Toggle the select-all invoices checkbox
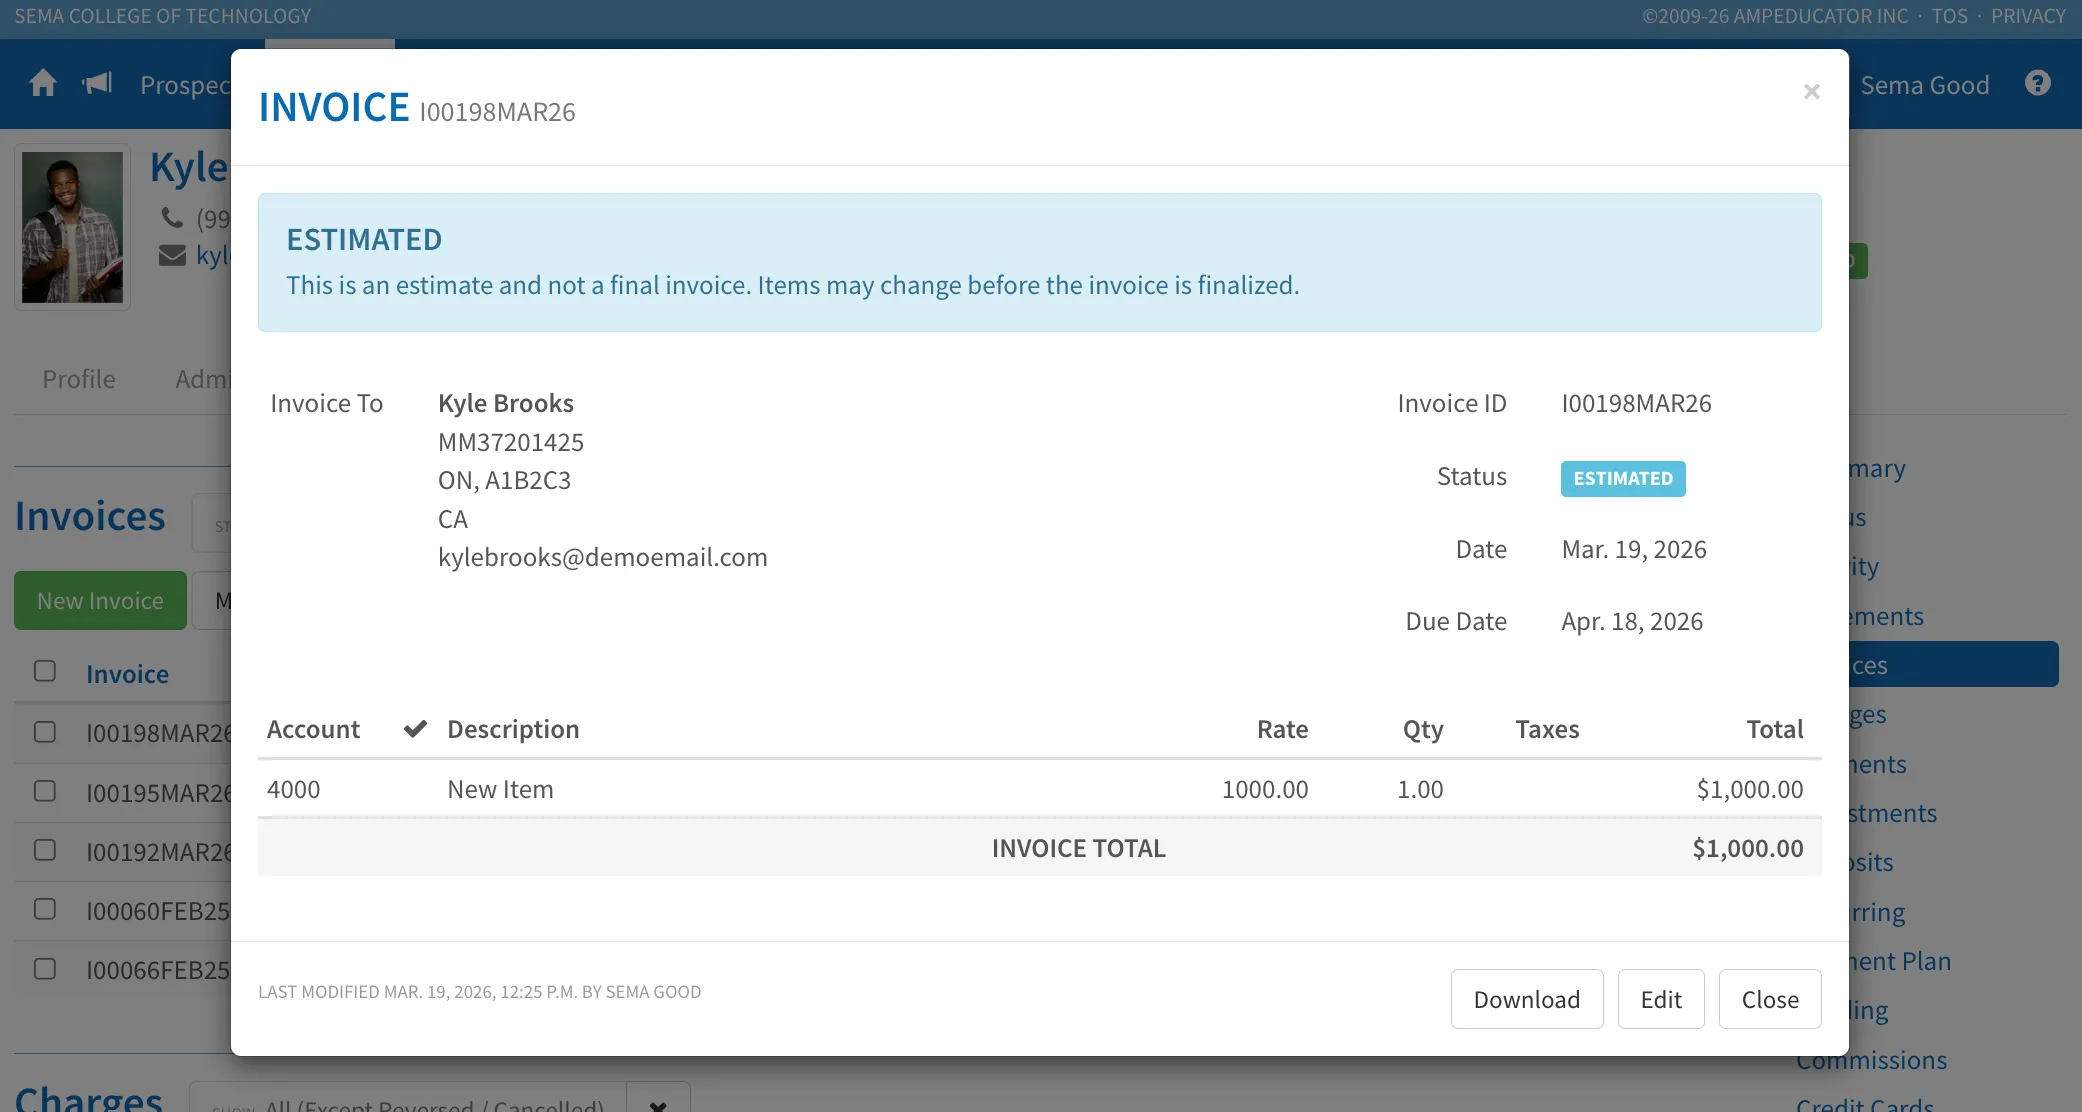 [45, 671]
